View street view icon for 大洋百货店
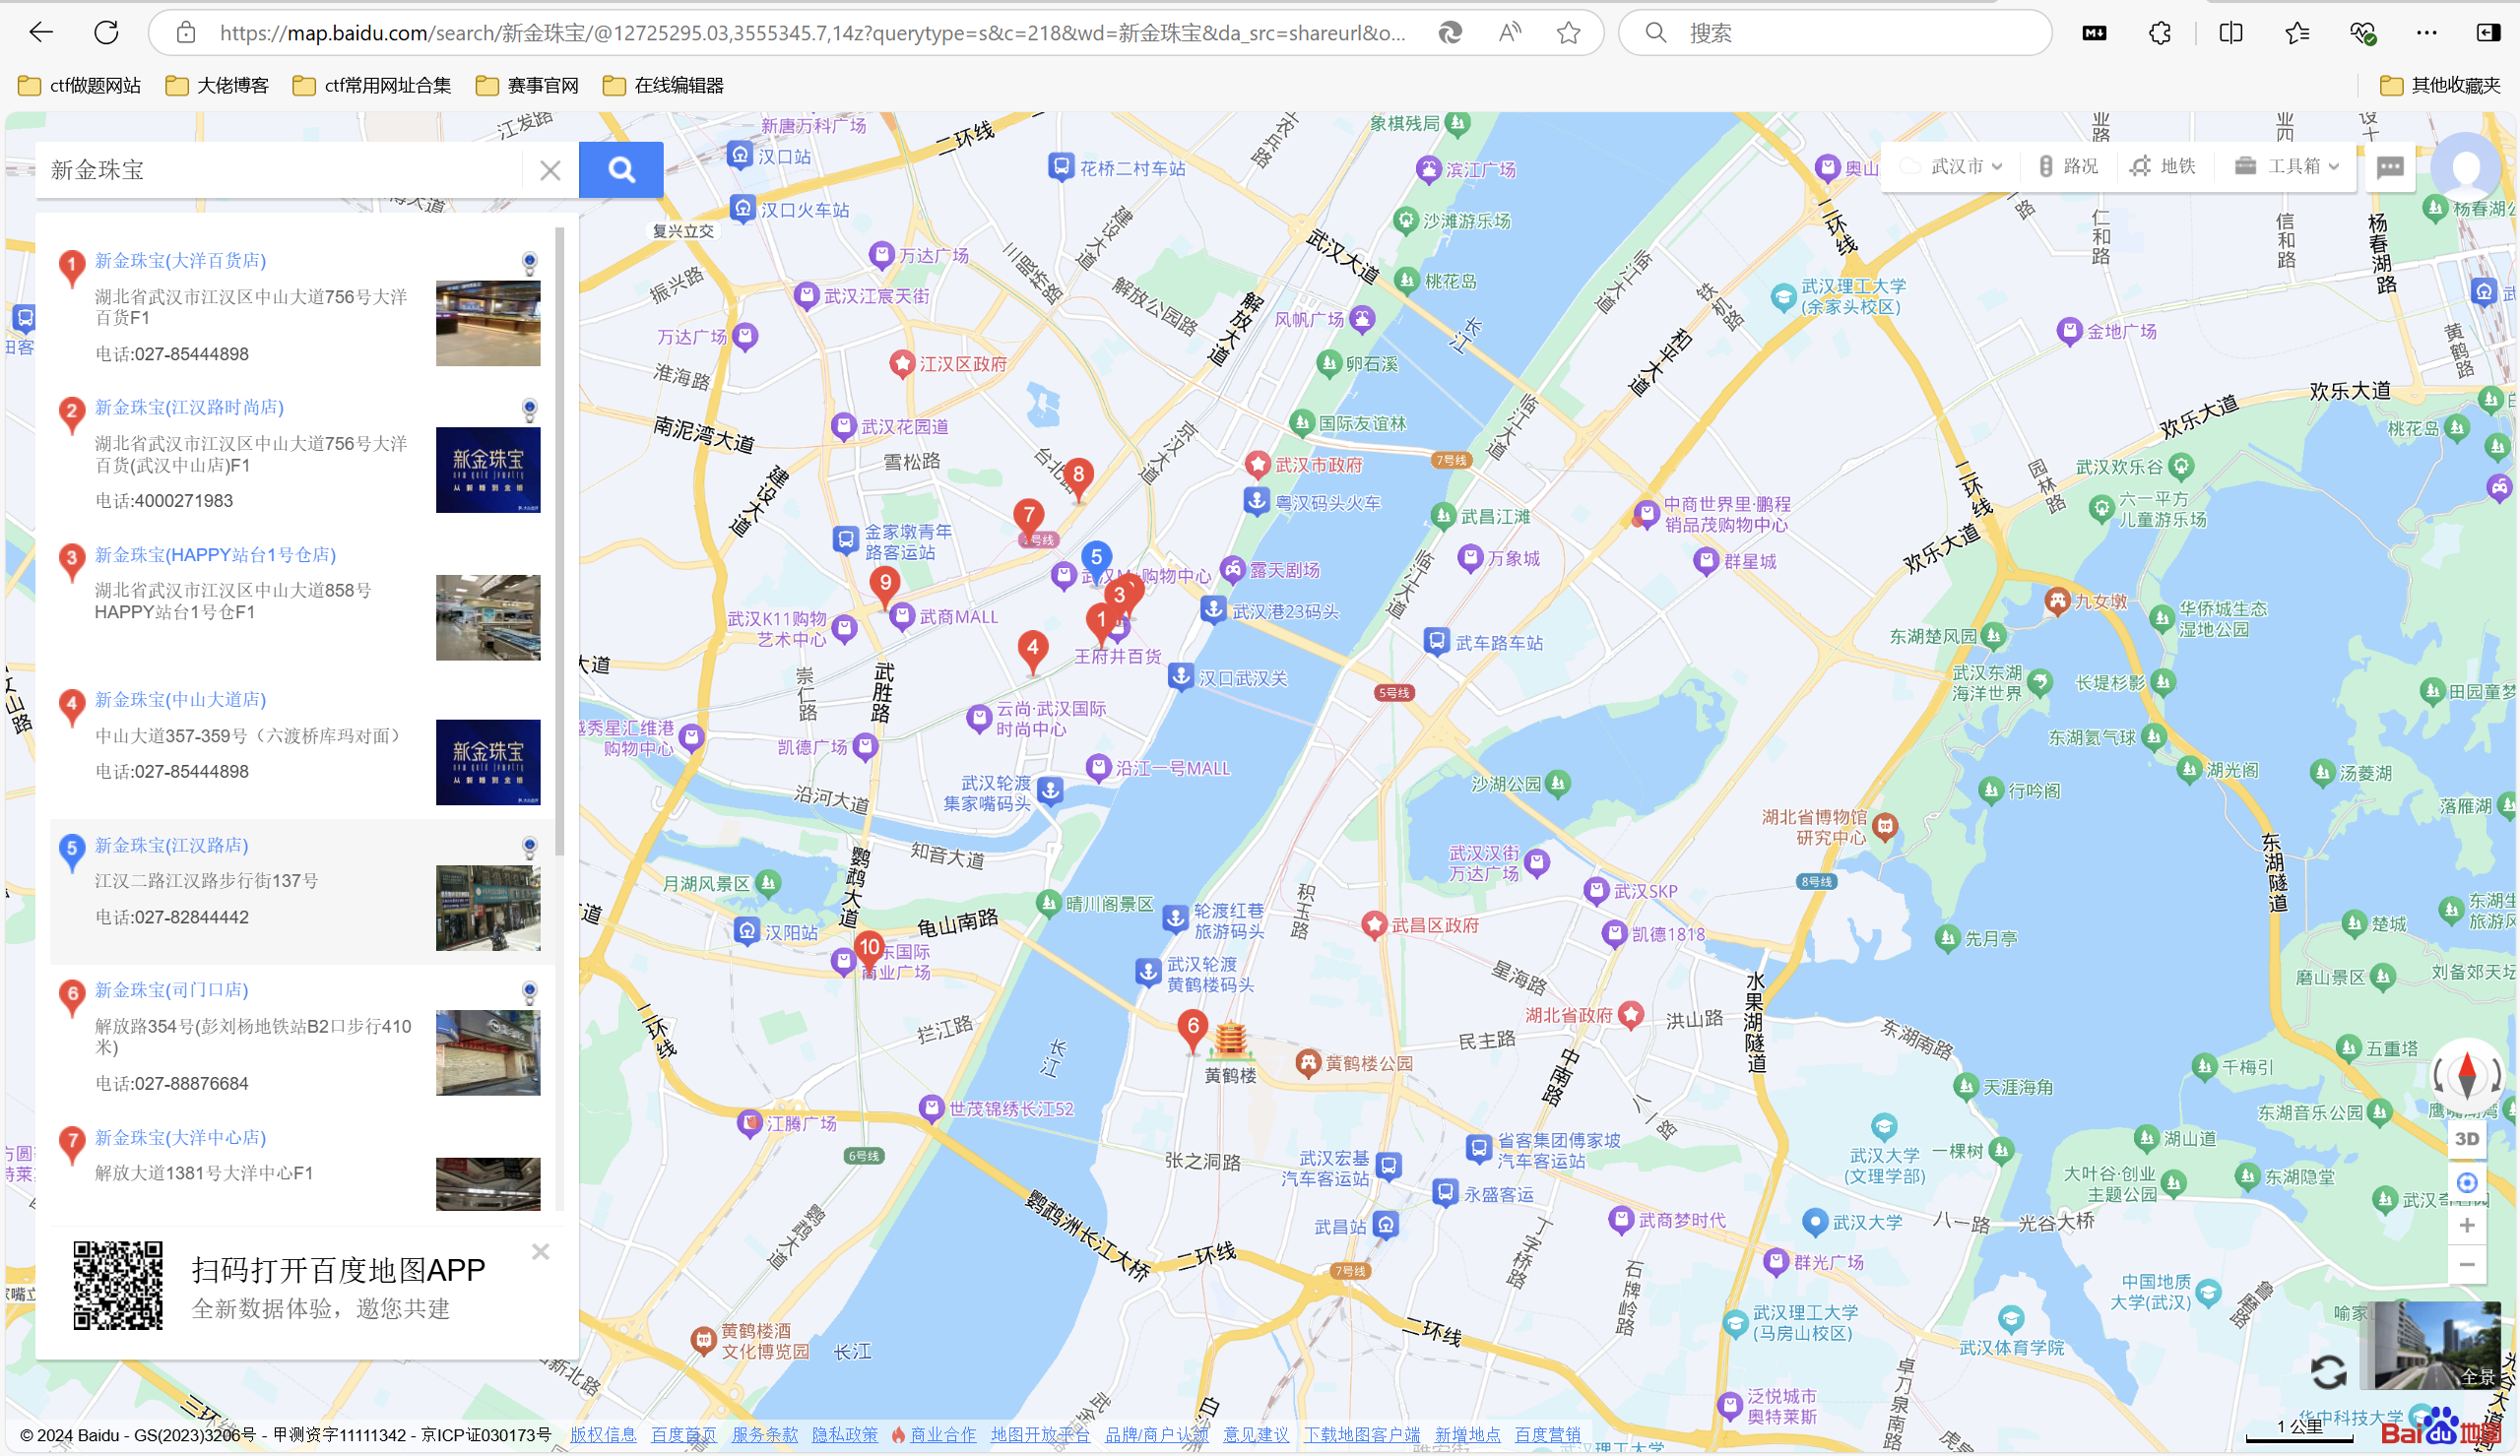 pyautogui.click(x=530, y=263)
